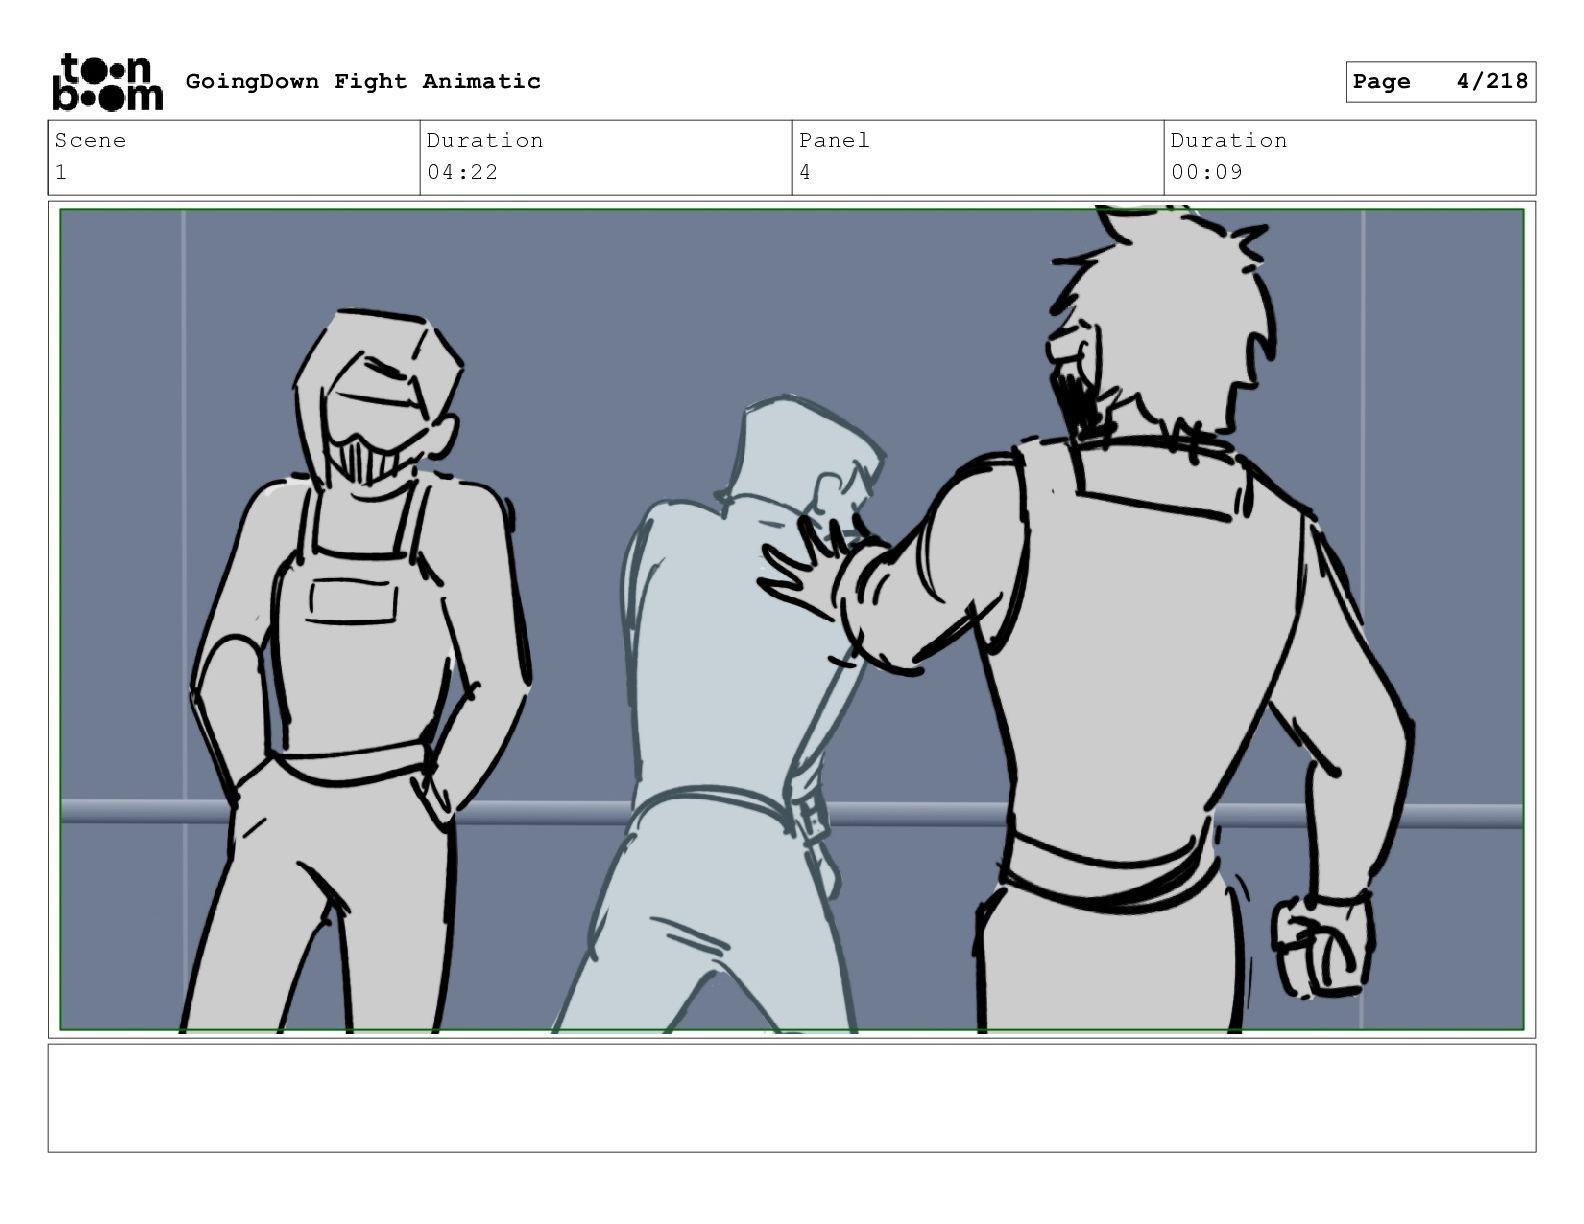Select the GoingDown Fight Animatic title
Image resolution: width=1584 pixels, height=1224 pixels.
[363, 82]
